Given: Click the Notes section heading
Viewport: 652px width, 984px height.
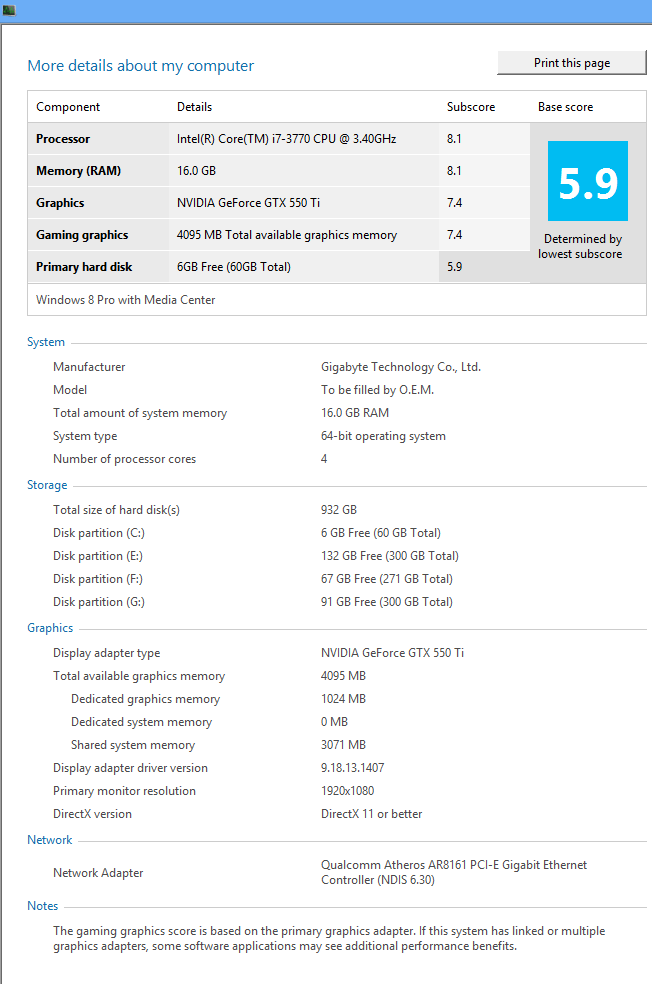Looking at the screenshot, I should 43,906.
